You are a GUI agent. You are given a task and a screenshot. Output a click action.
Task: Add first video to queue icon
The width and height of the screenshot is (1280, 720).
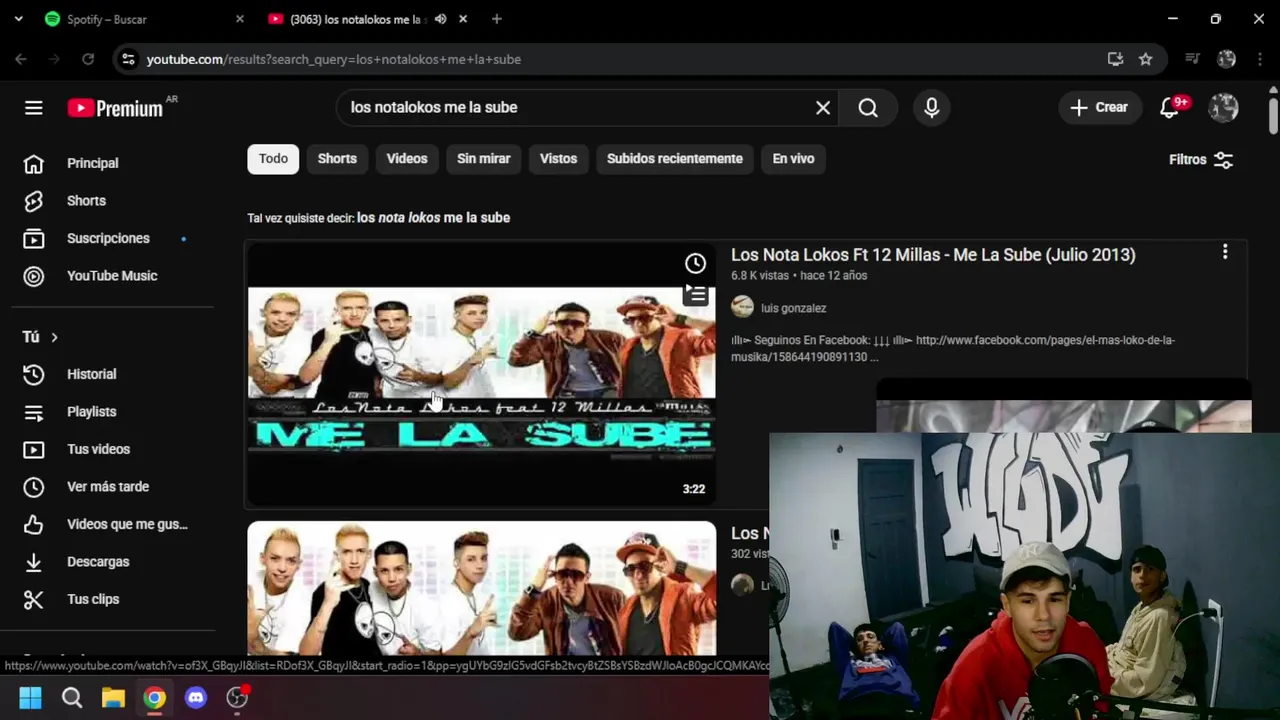(x=695, y=294)
